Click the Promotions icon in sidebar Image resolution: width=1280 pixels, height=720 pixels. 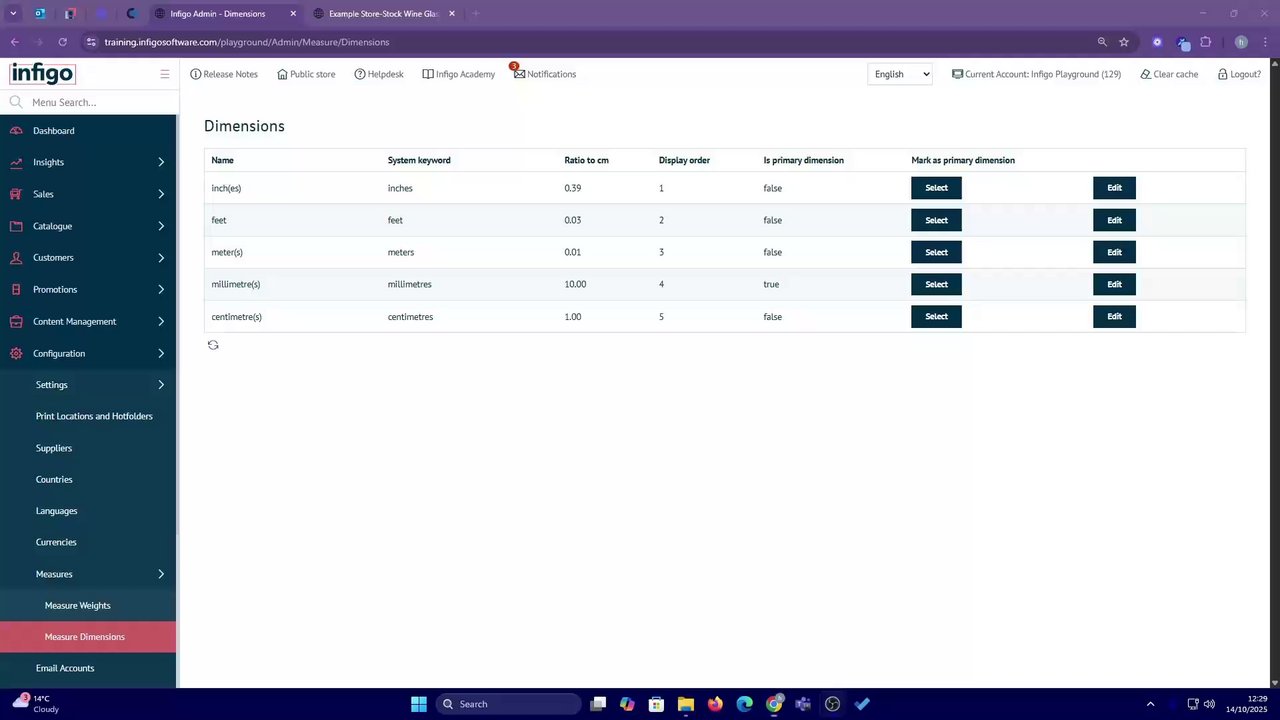pyautogui.click(x=16, y=290)
